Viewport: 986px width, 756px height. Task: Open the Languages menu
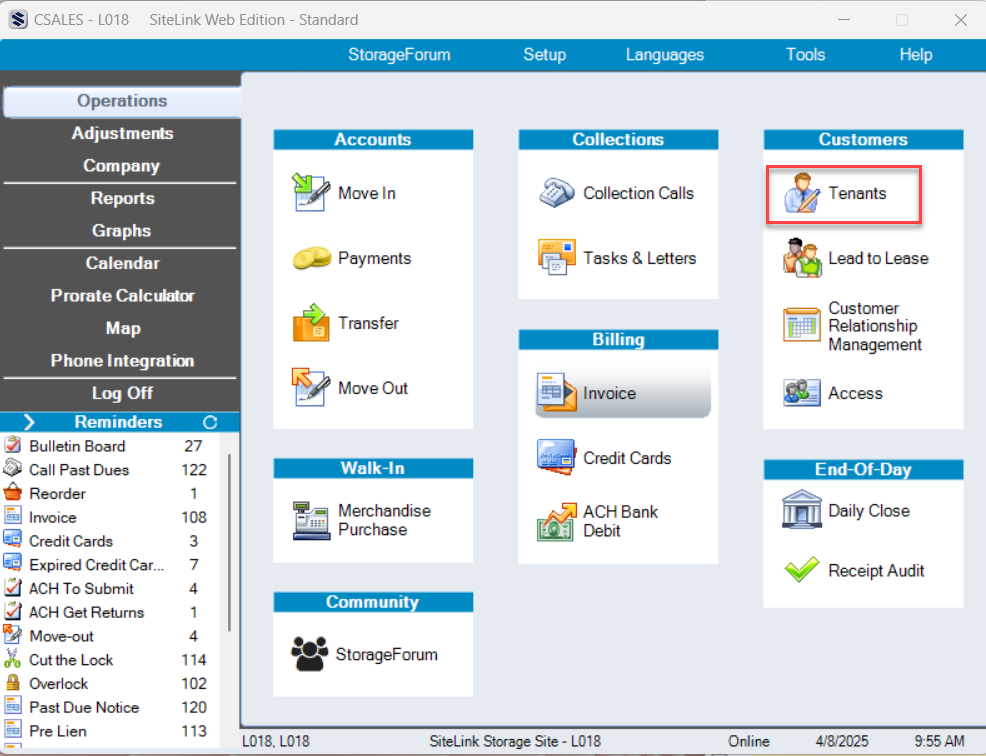[x=665, y=55]
